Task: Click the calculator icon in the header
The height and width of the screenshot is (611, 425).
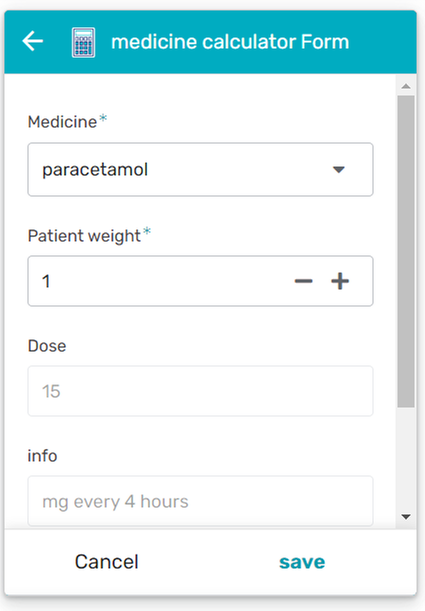Action: click(x=83, y=42)
